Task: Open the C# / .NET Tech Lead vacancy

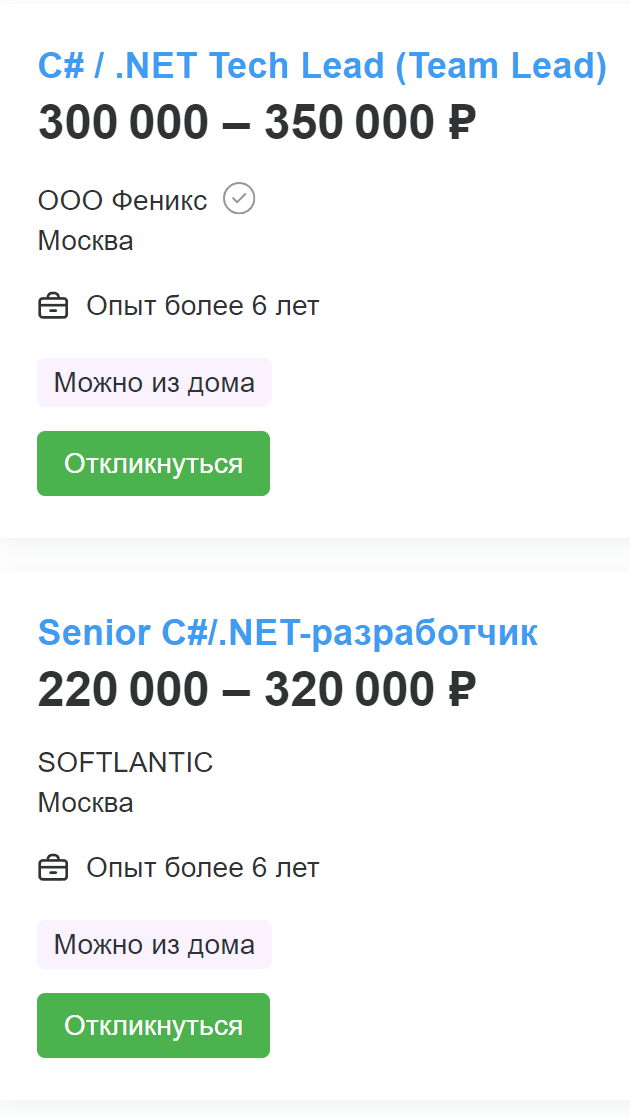Action: (322, 66)
